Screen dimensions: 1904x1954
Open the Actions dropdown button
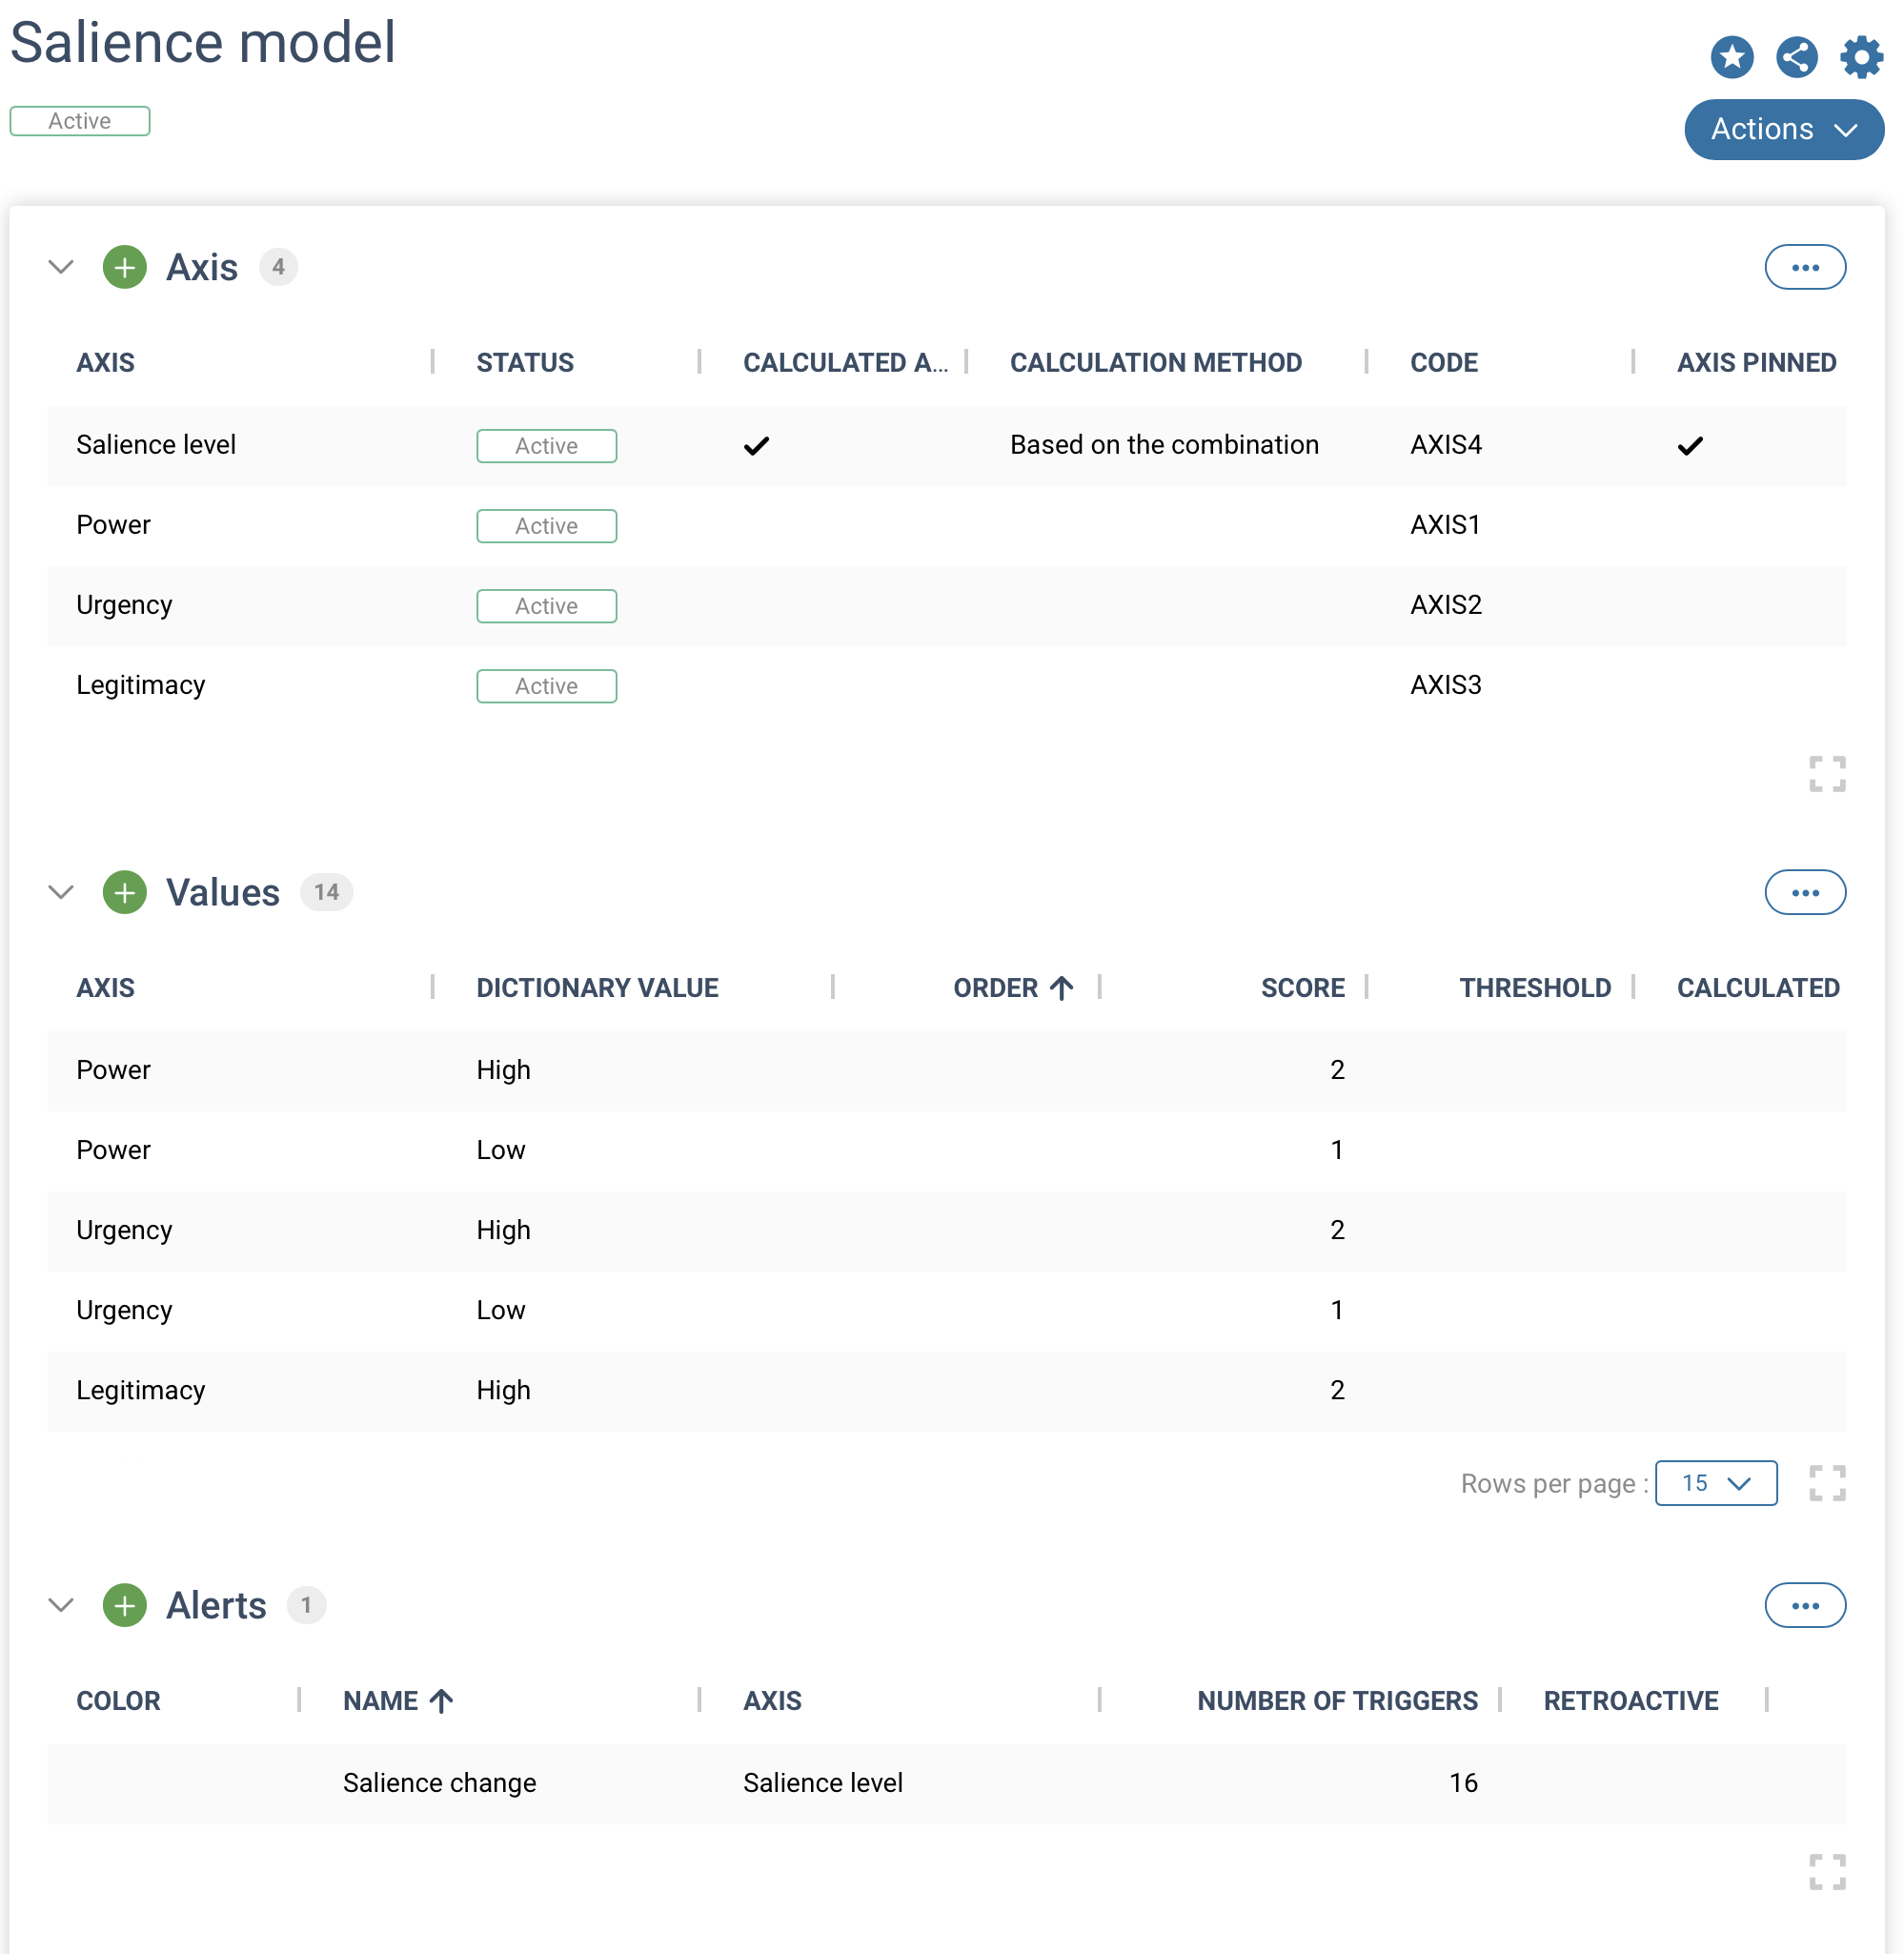point(1784,129)
